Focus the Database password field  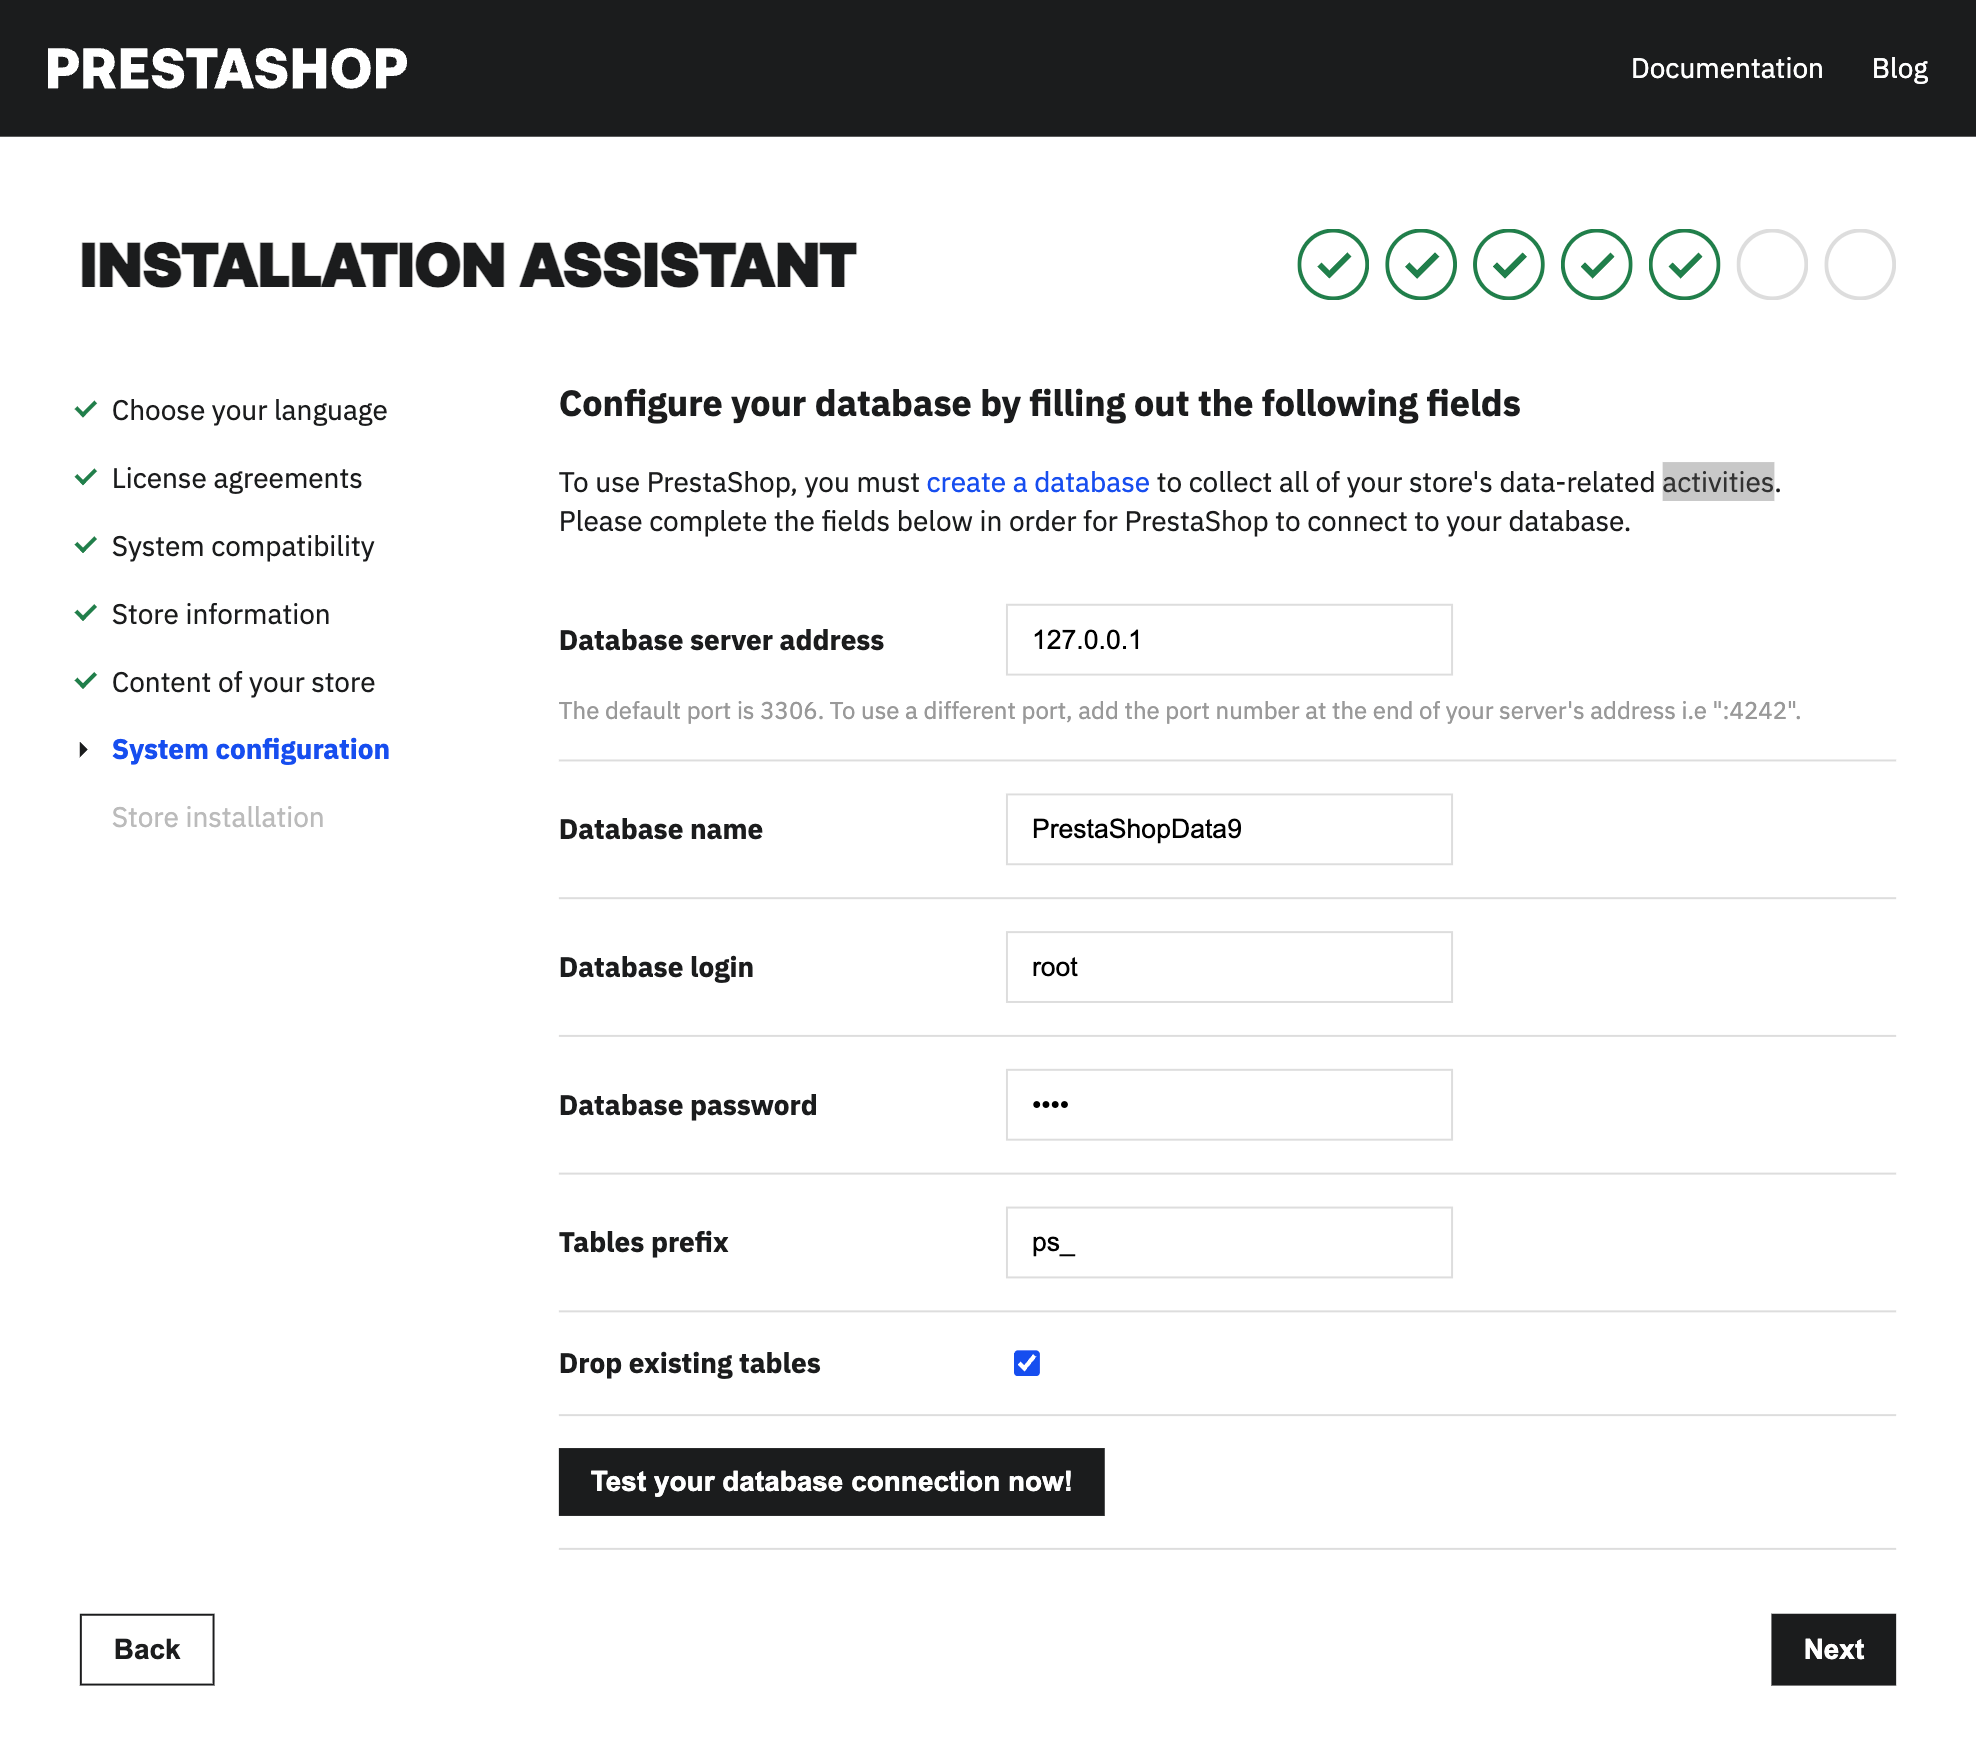[1229, 1105]
